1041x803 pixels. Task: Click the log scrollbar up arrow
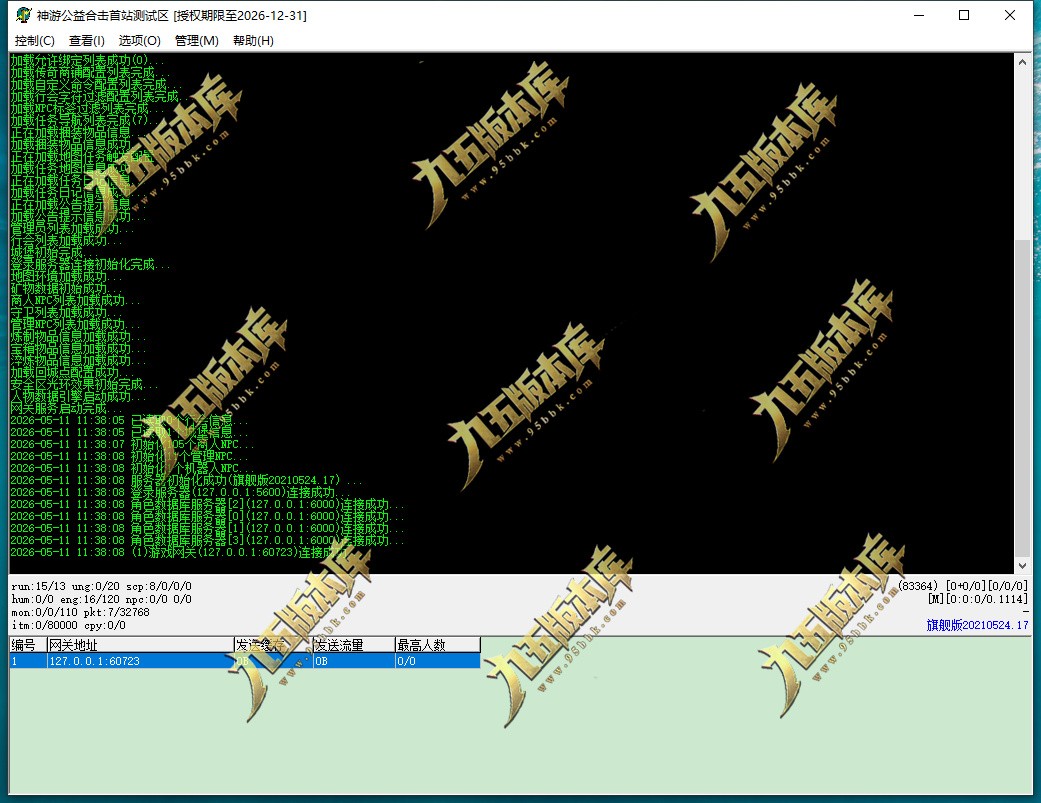pos(1022,62)
